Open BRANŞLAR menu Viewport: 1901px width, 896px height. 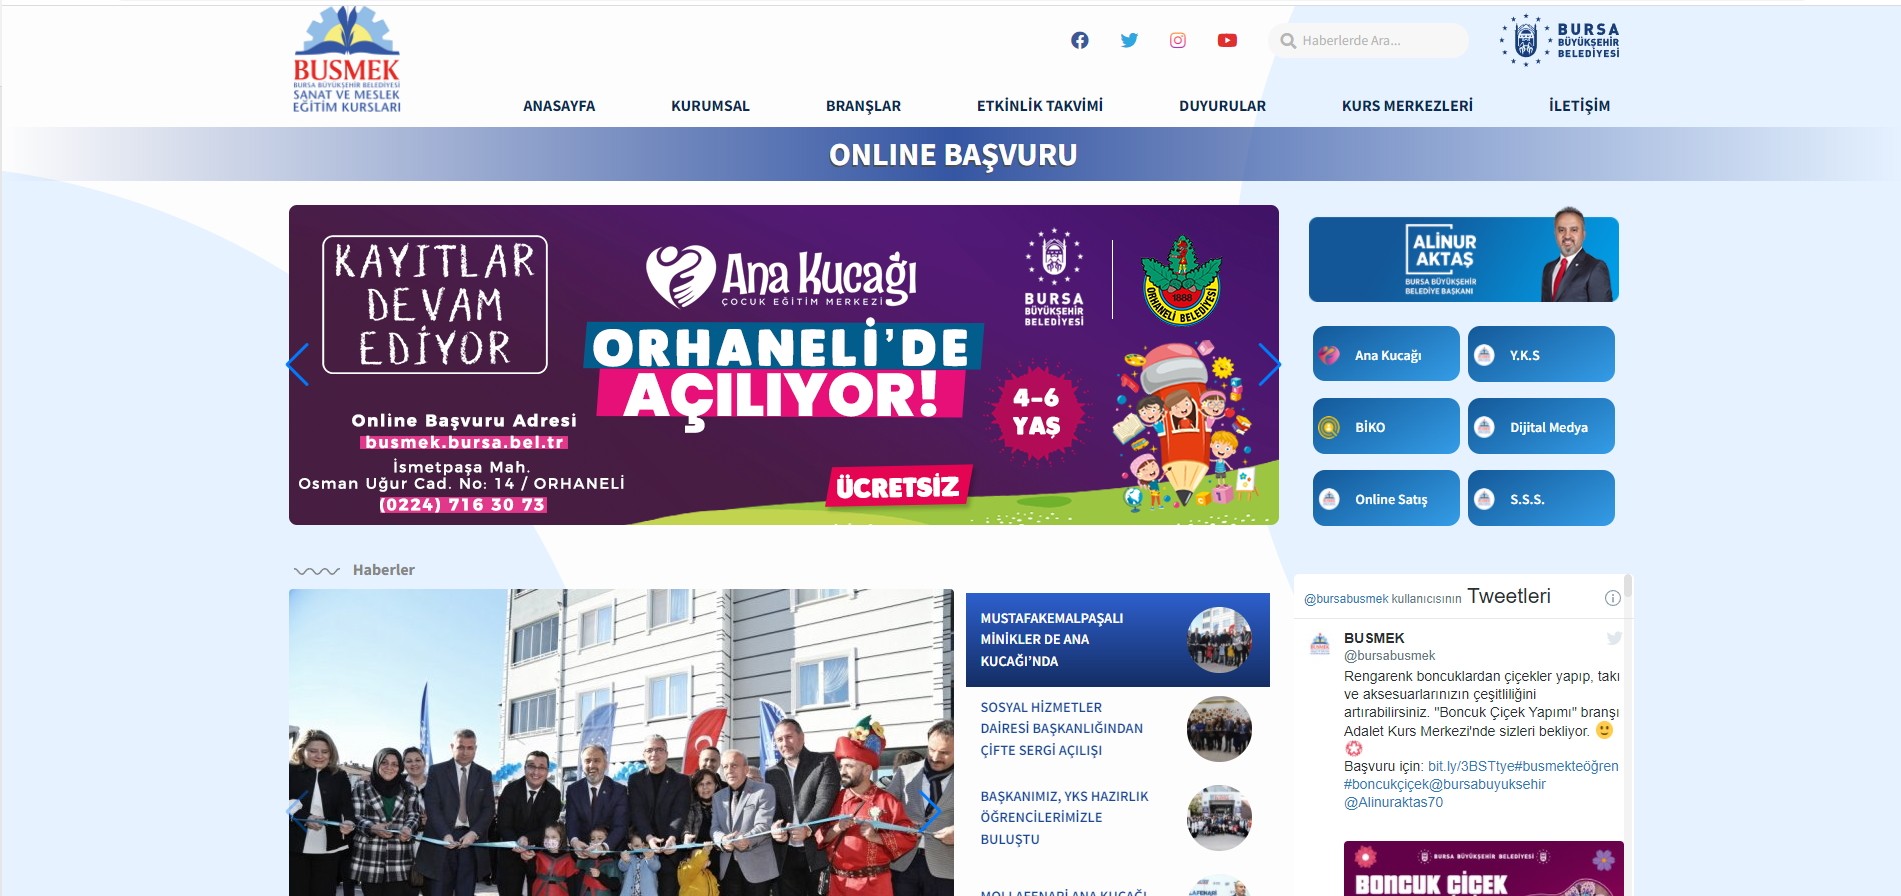coord(863,106)
